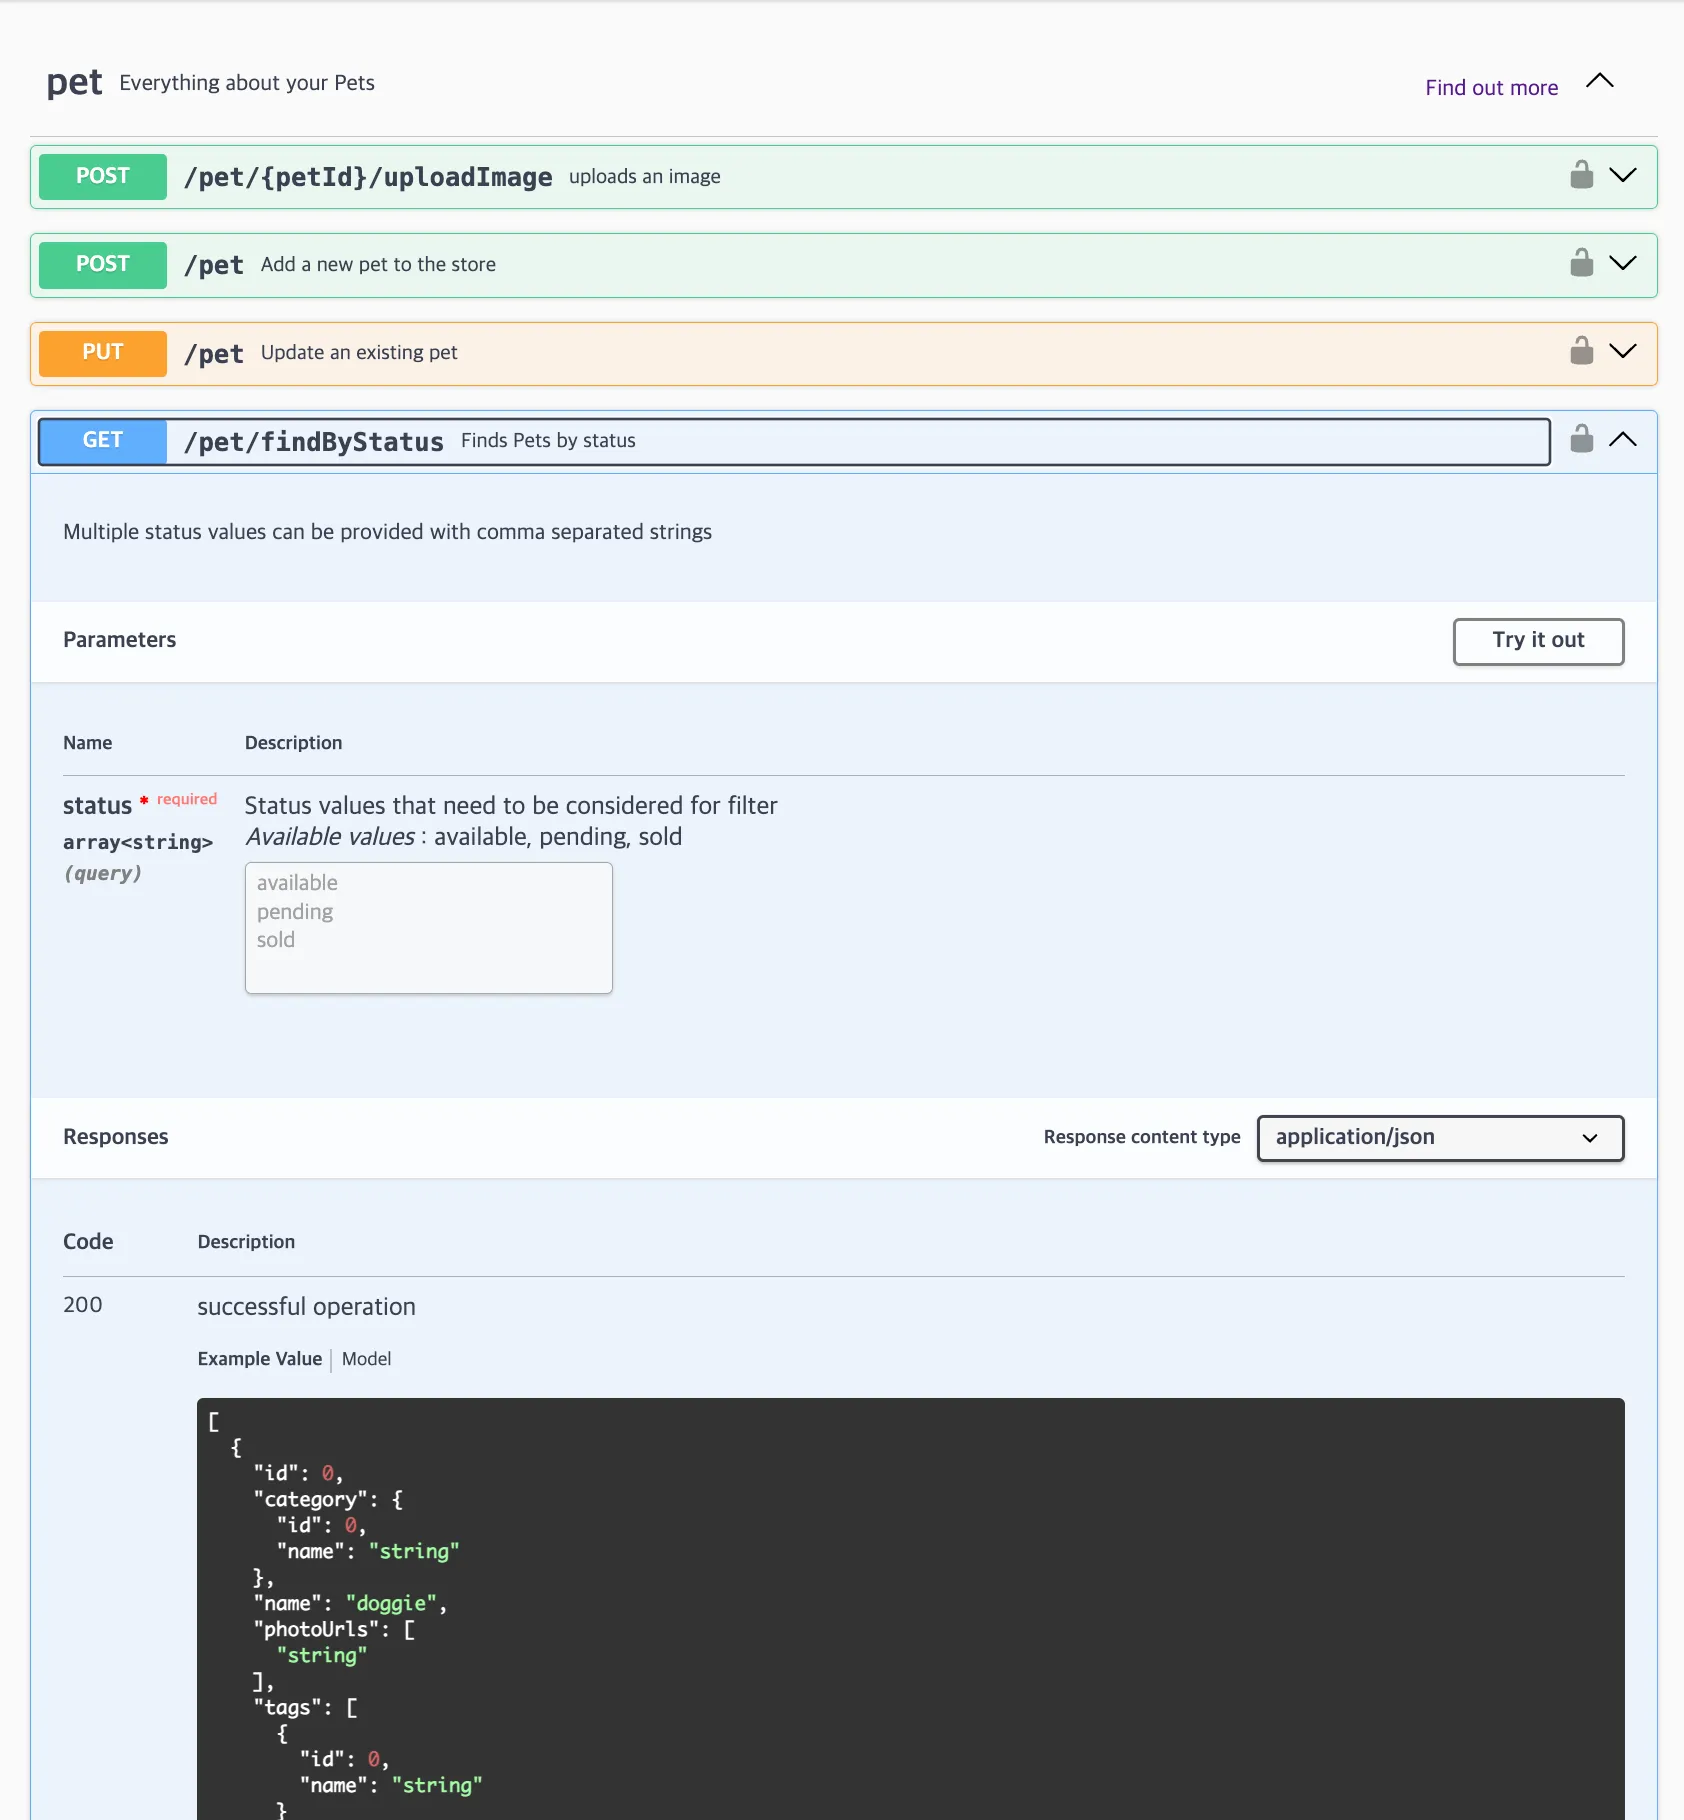Viewport: 1684px width, 1820px height.
Task: Open the Response content type dropdown
Action: (1440, 1138)
